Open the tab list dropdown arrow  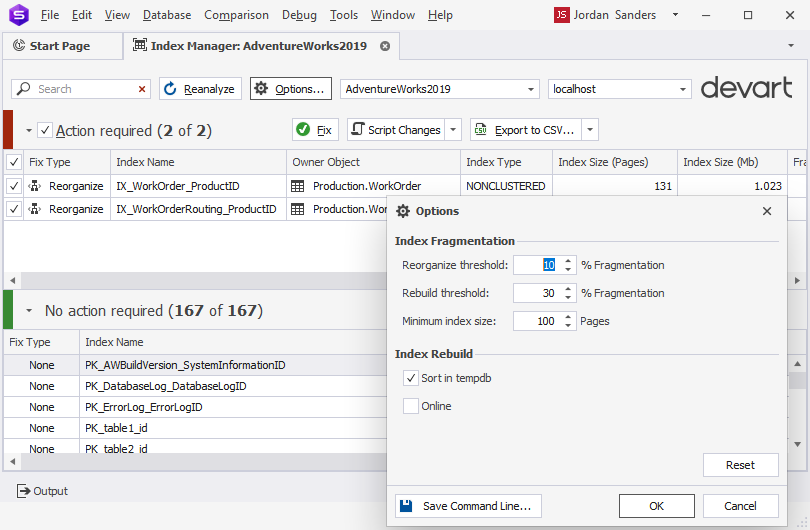[791, 45]
